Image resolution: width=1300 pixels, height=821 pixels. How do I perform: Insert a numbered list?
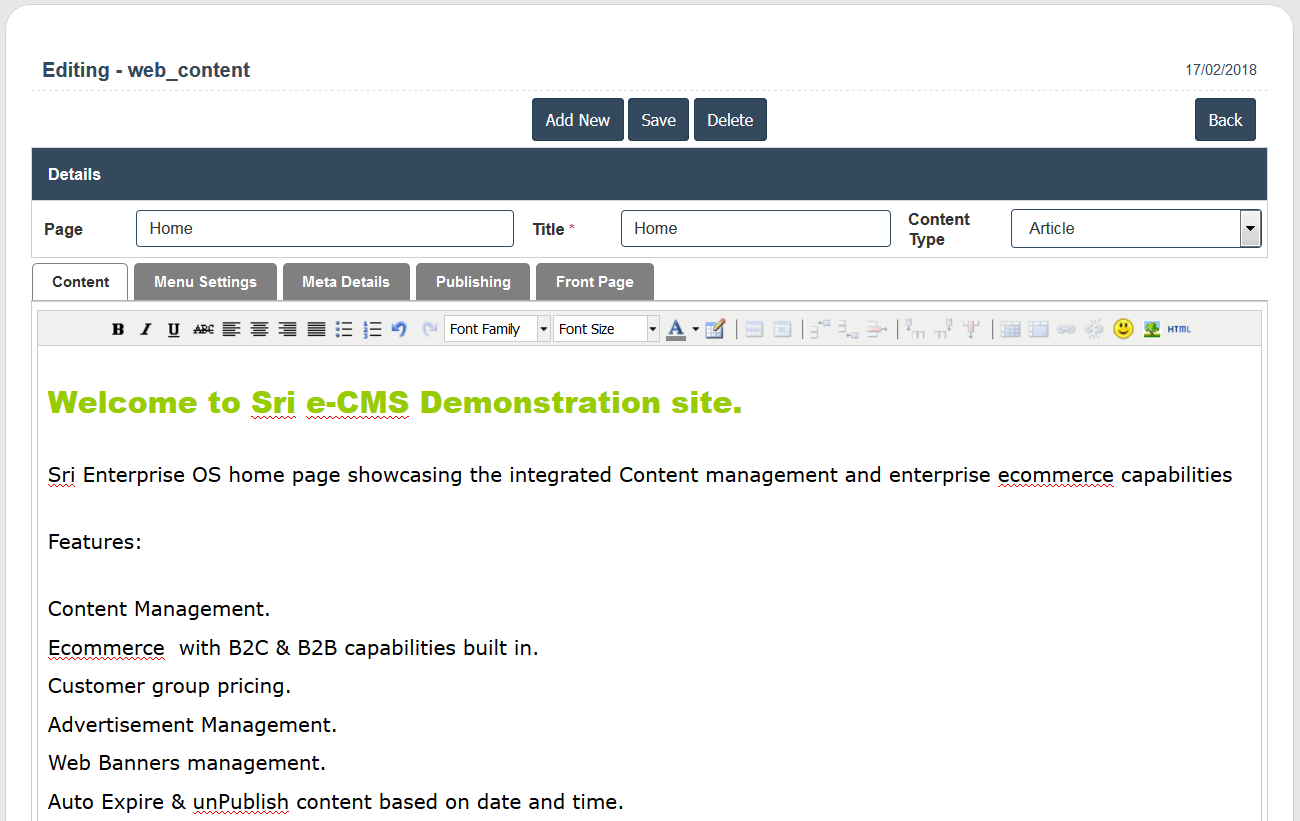[372, 329]
